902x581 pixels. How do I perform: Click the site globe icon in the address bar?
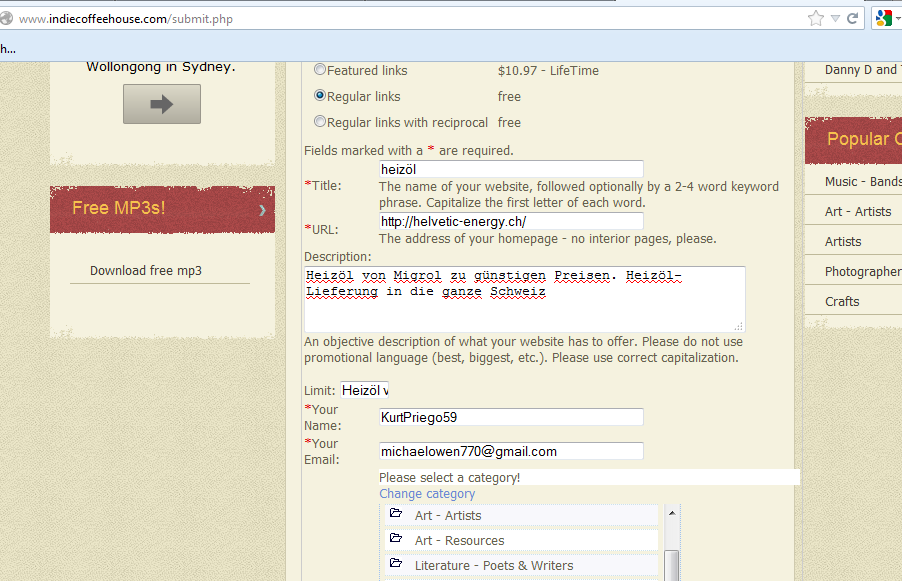point(6,18)
